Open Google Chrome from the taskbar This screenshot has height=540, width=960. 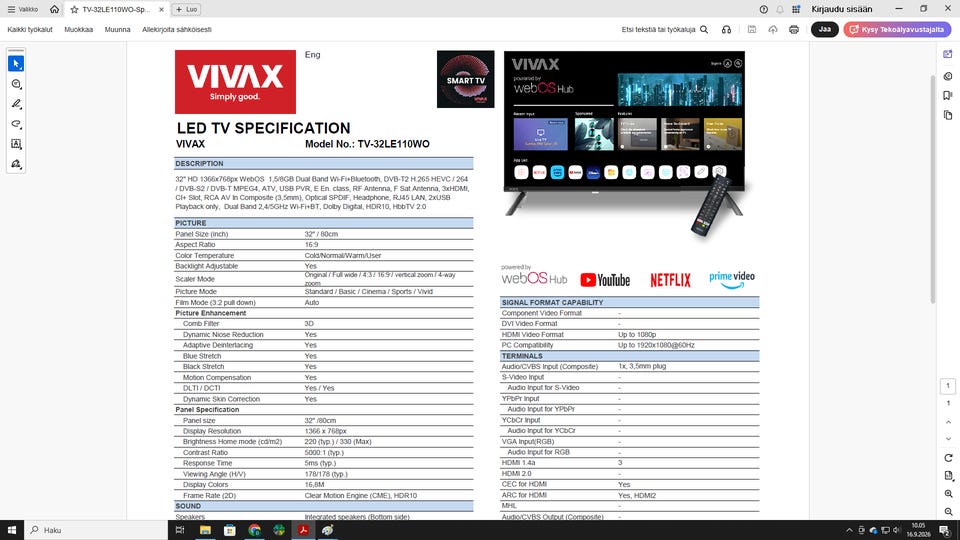pyautogui.click(x=254, y=530)
